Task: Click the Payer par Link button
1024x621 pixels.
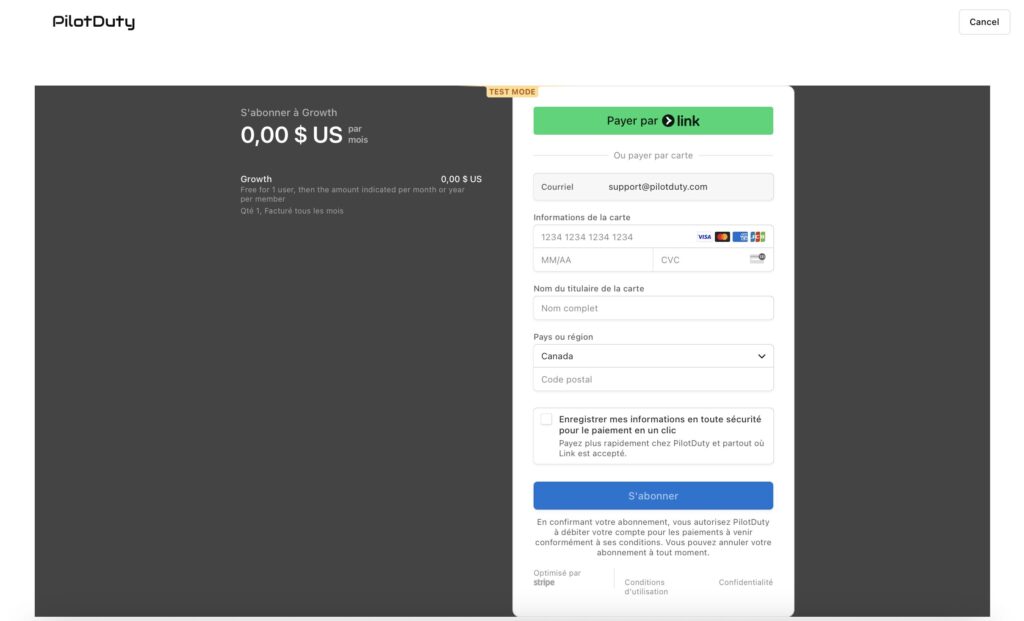Action: [653, 120]
